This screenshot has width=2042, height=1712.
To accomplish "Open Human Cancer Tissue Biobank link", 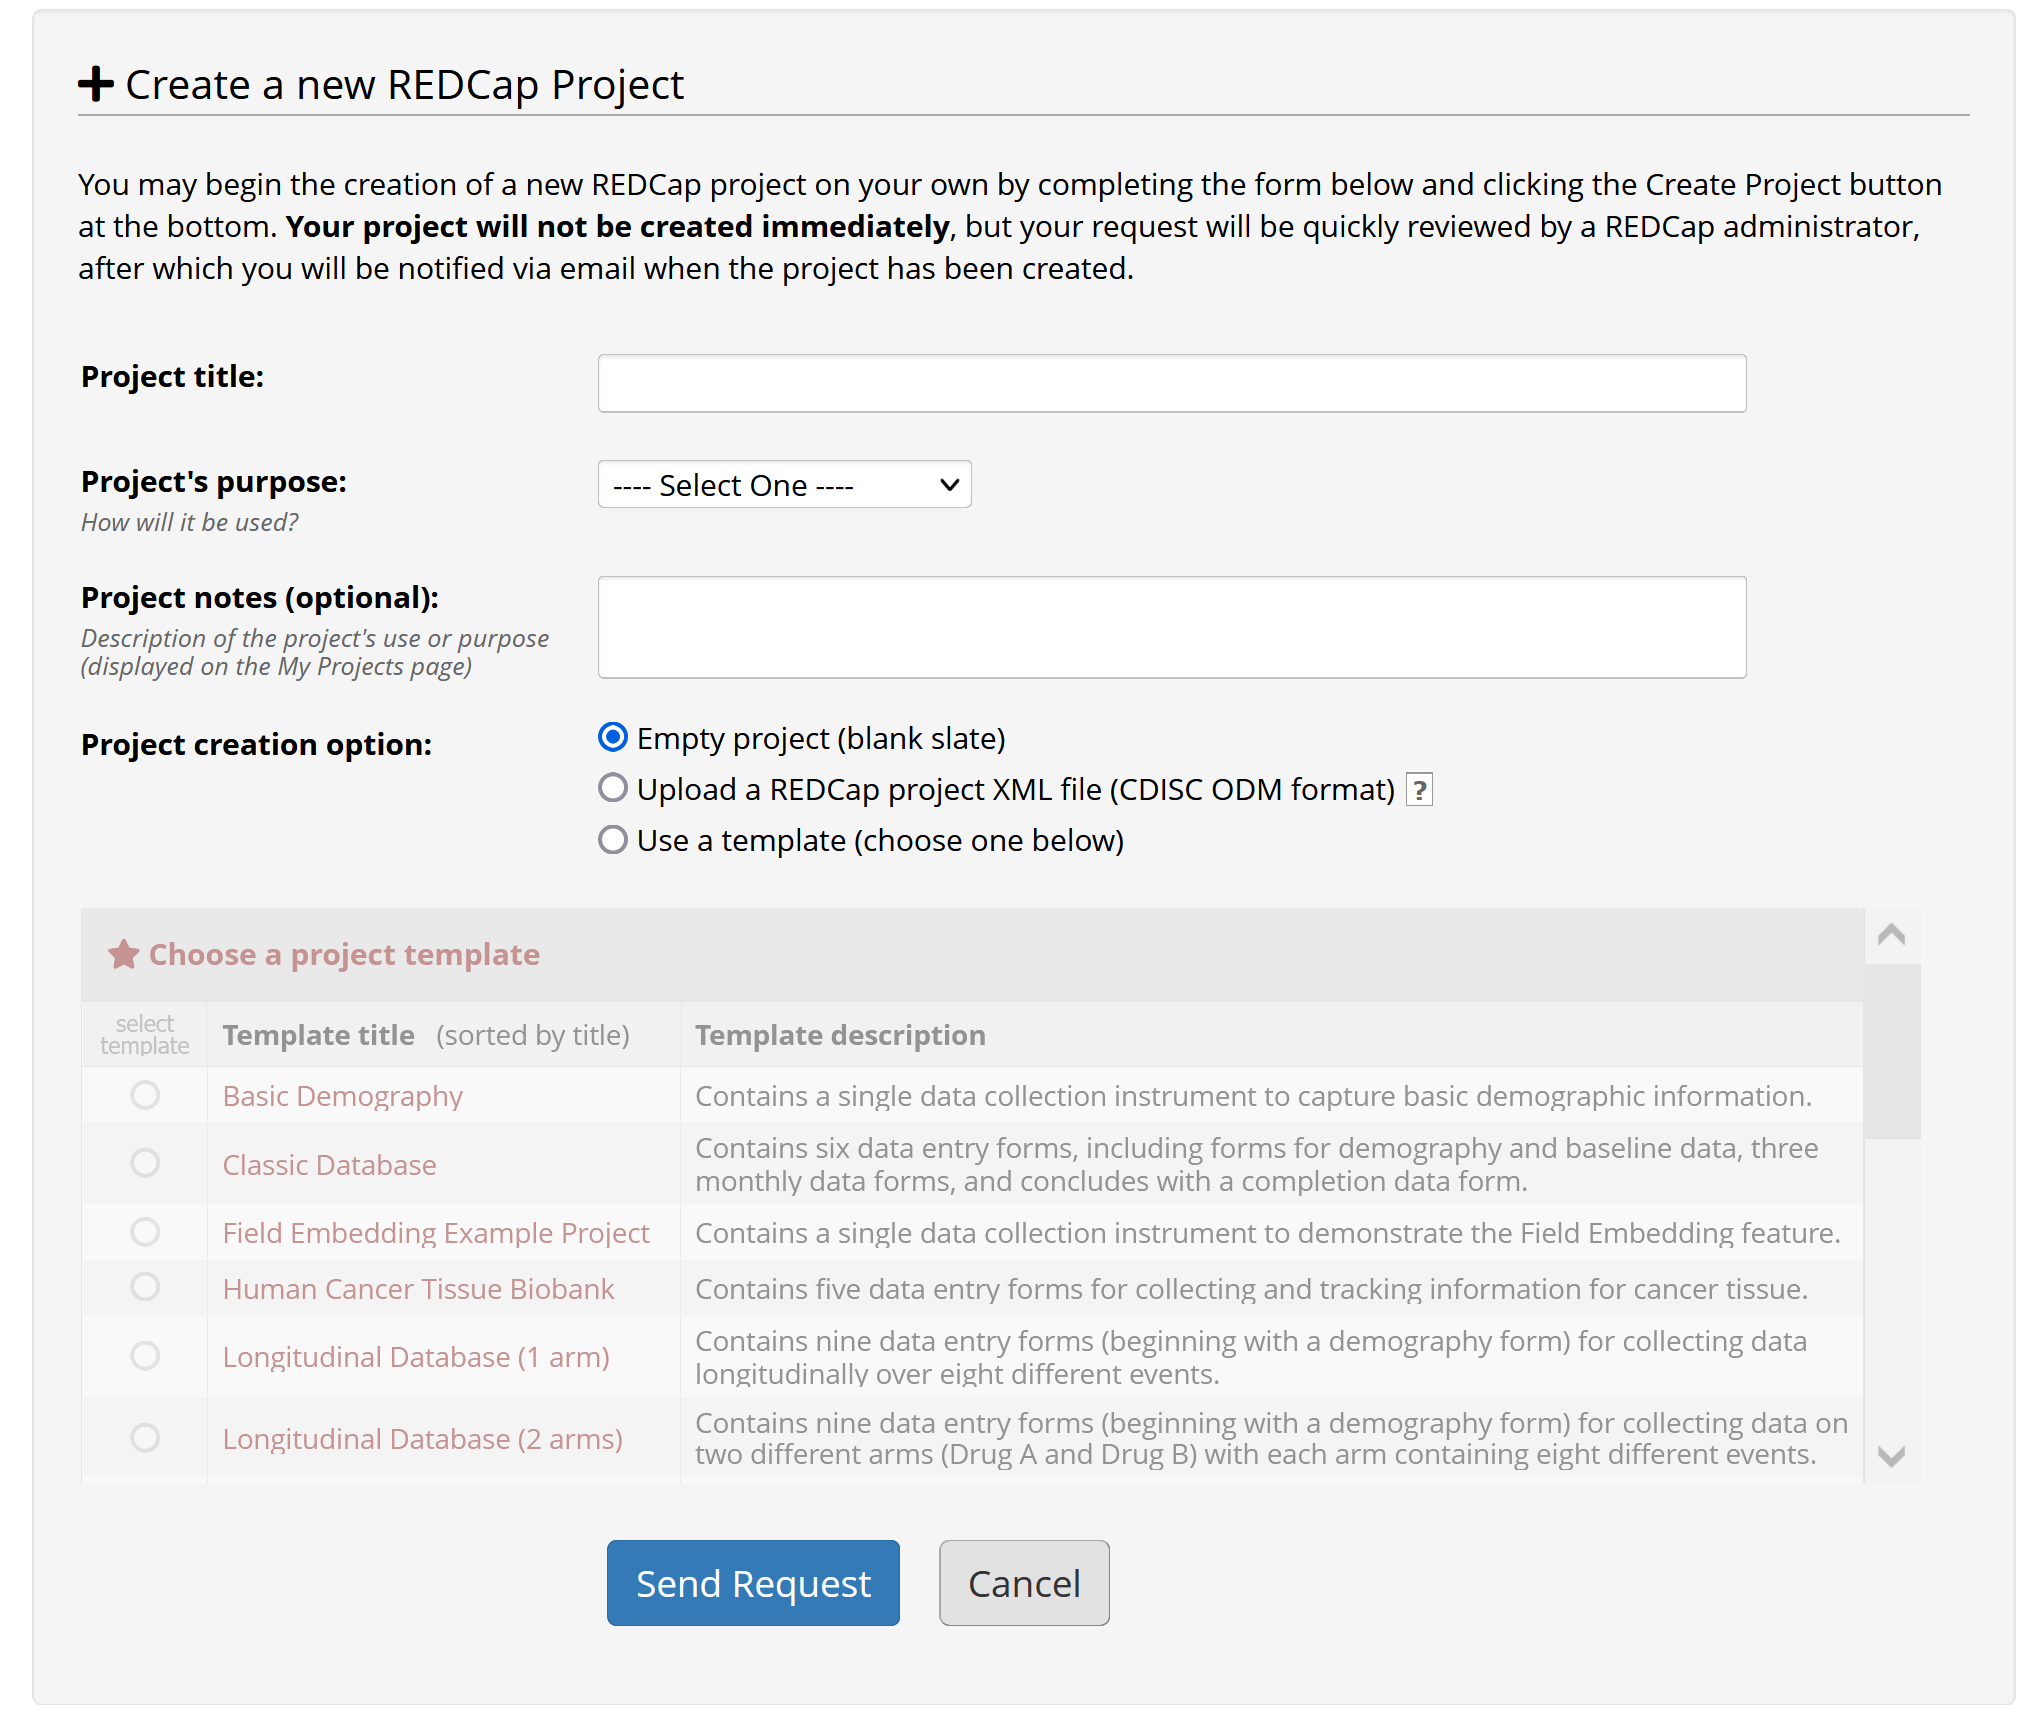I will coord(418,1289).
